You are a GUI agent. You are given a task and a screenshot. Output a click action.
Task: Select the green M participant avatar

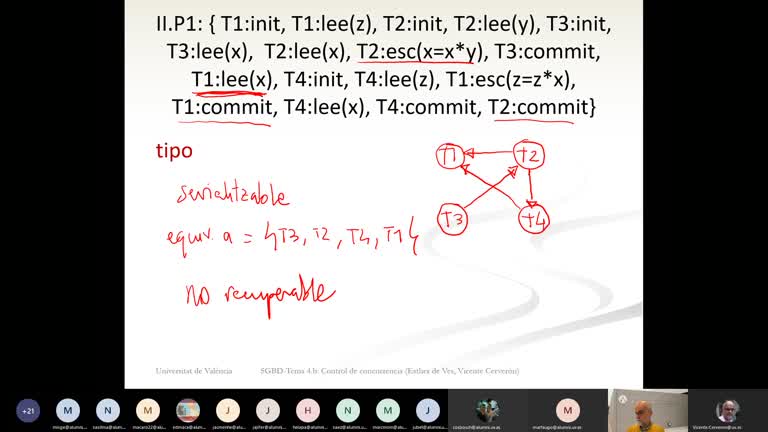(388, 410)
